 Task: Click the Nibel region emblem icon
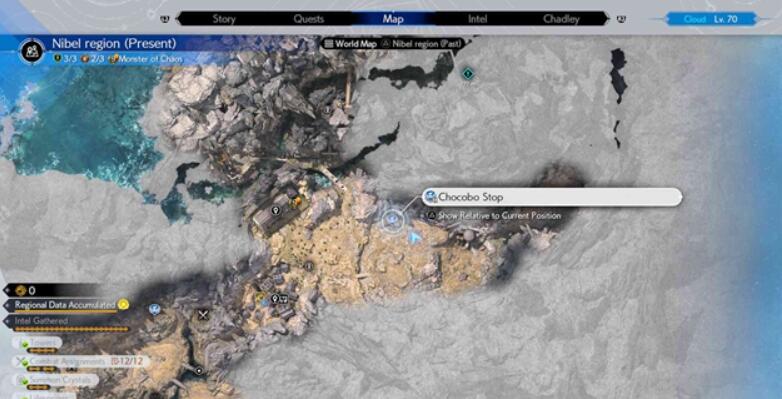coord(32,51)
